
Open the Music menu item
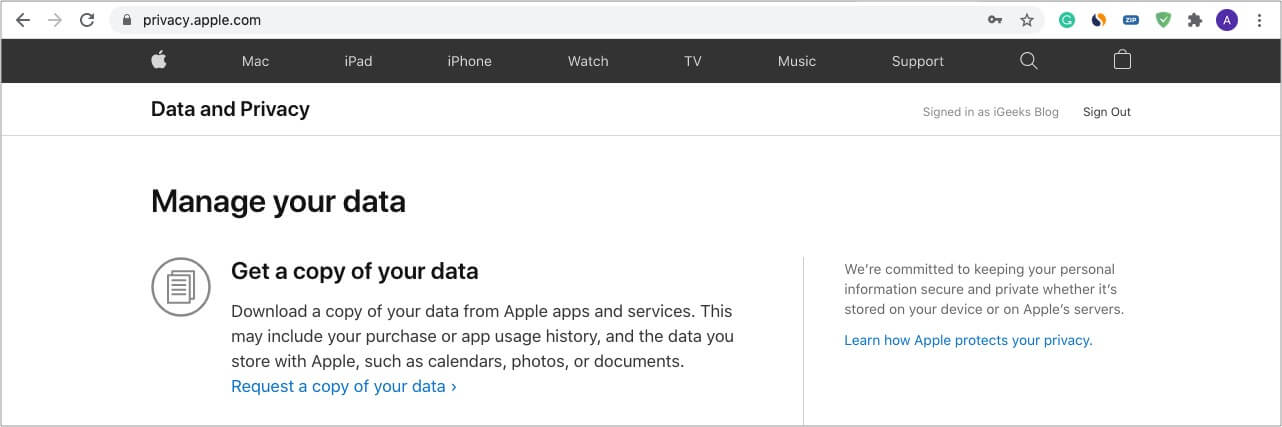pyautogui.click(x=797, y=61)
